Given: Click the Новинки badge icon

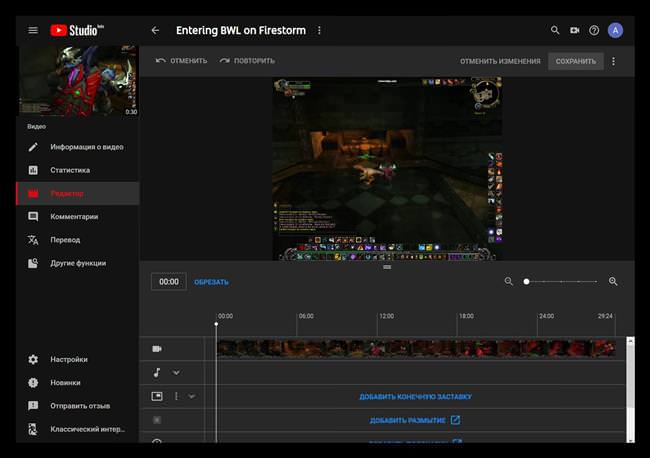Looking at the screenshot, I should (33, 383).
